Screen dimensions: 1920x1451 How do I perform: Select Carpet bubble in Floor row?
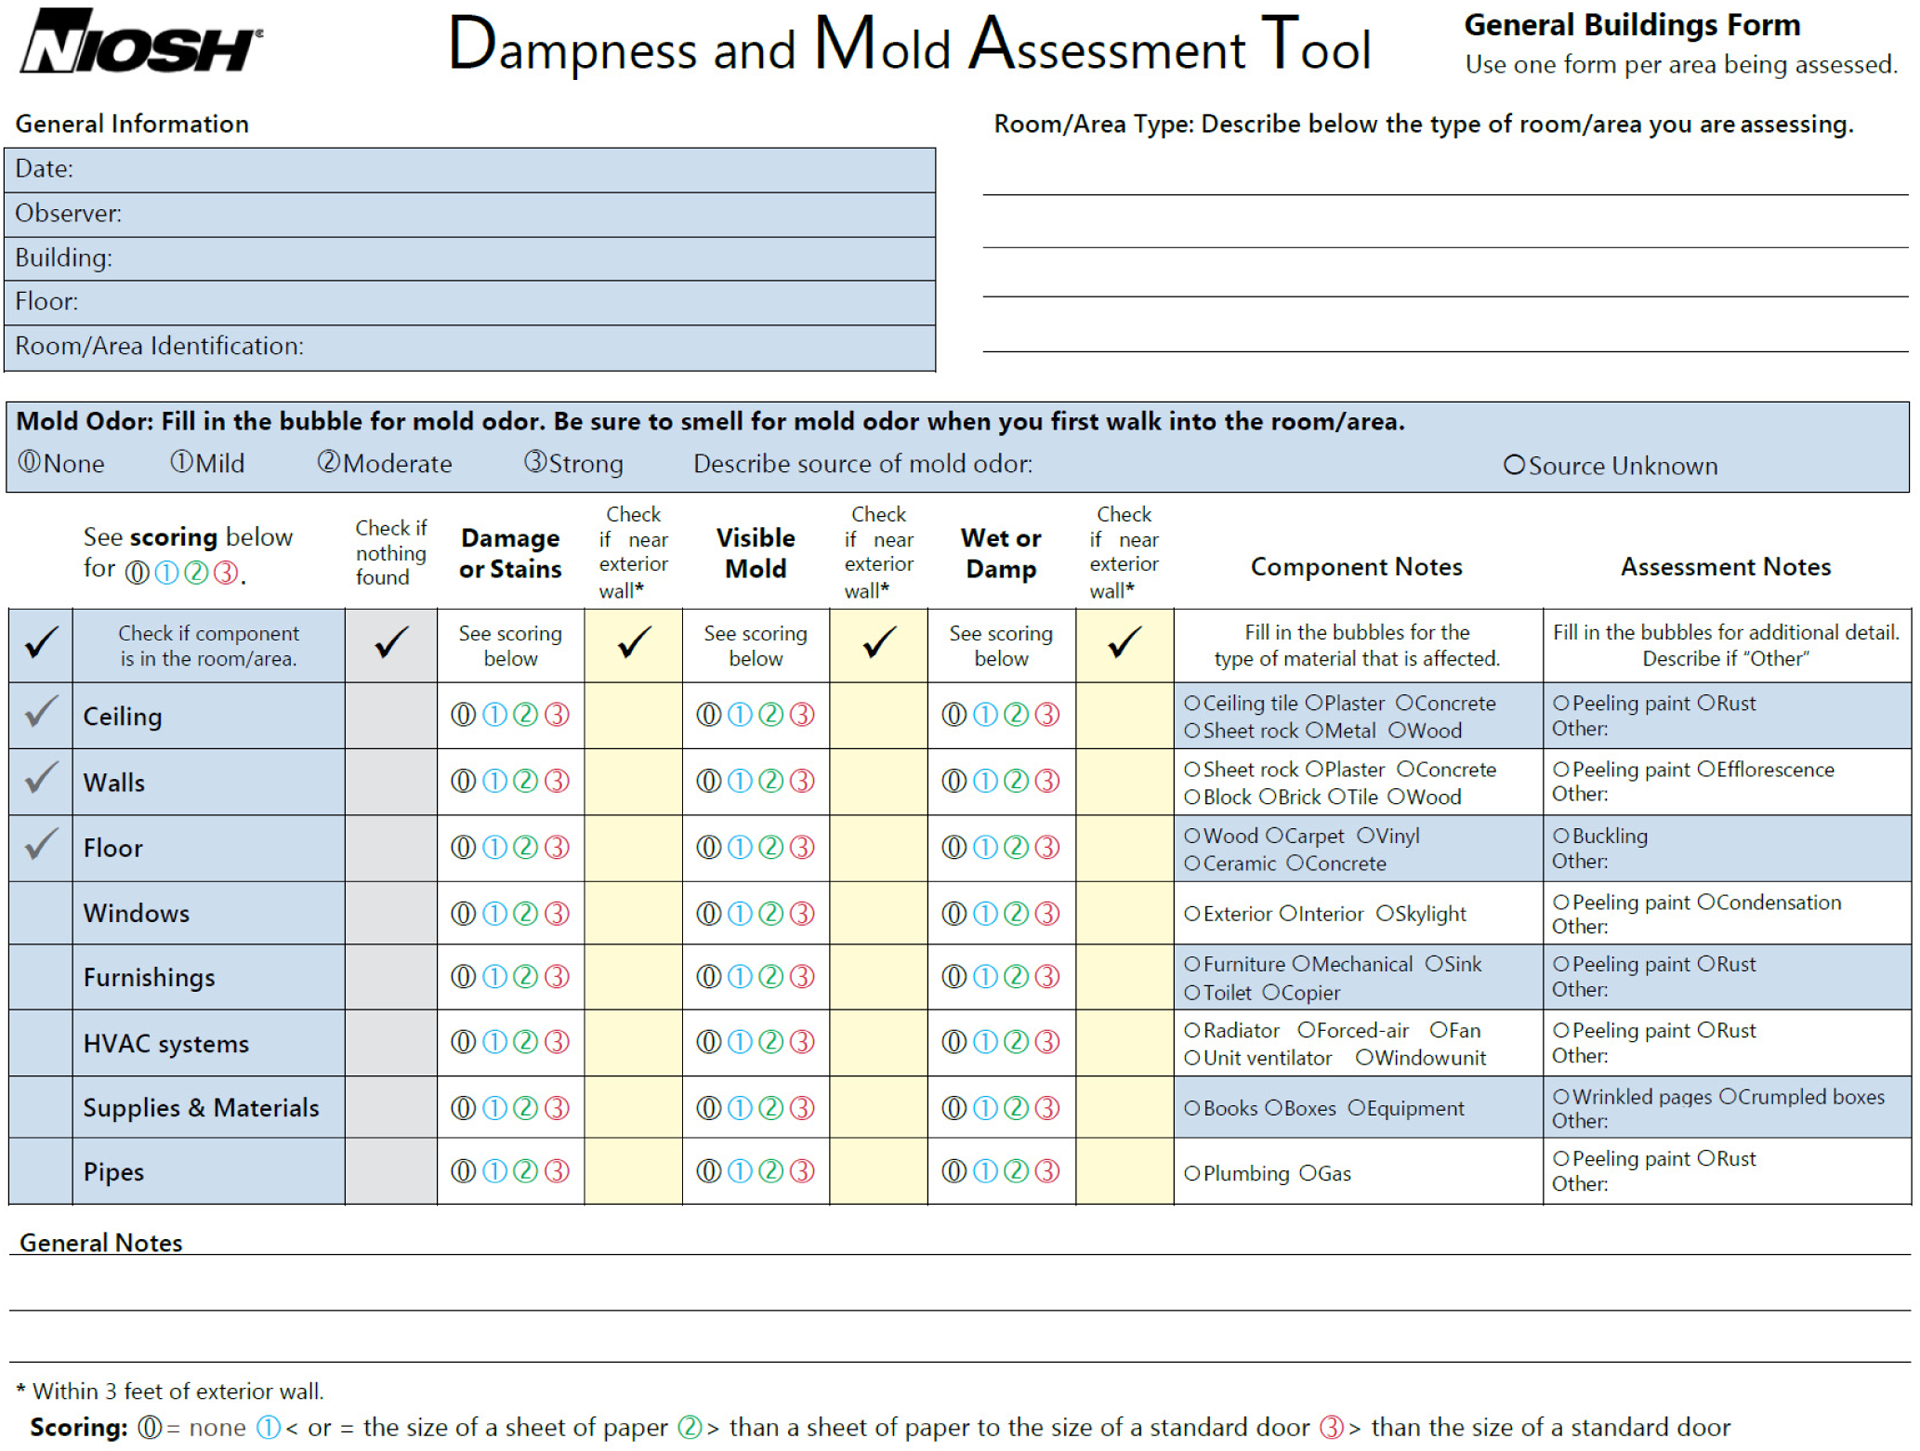tap(1274, 835)
